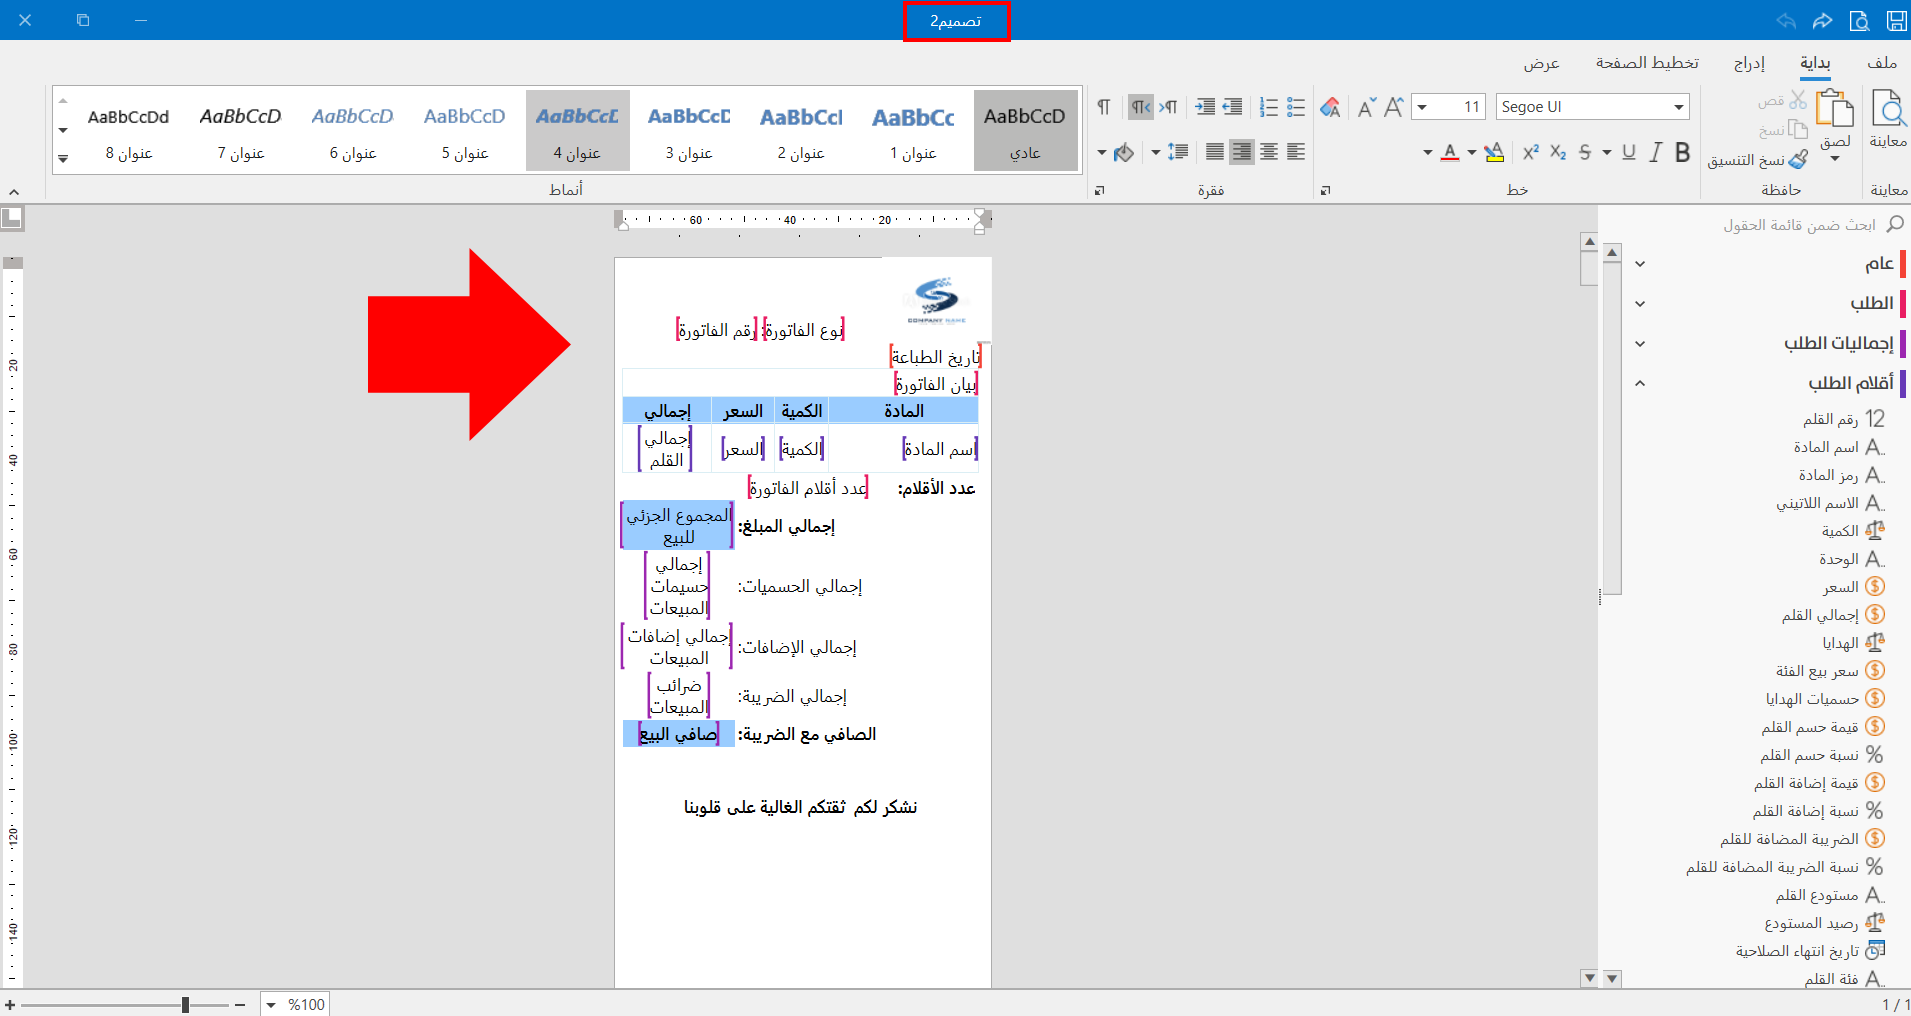The height and width of the screenshot is (1016, 1911).
Task: Collapse the أقلام الطلب field group
Action: (x=1640, y=383)
